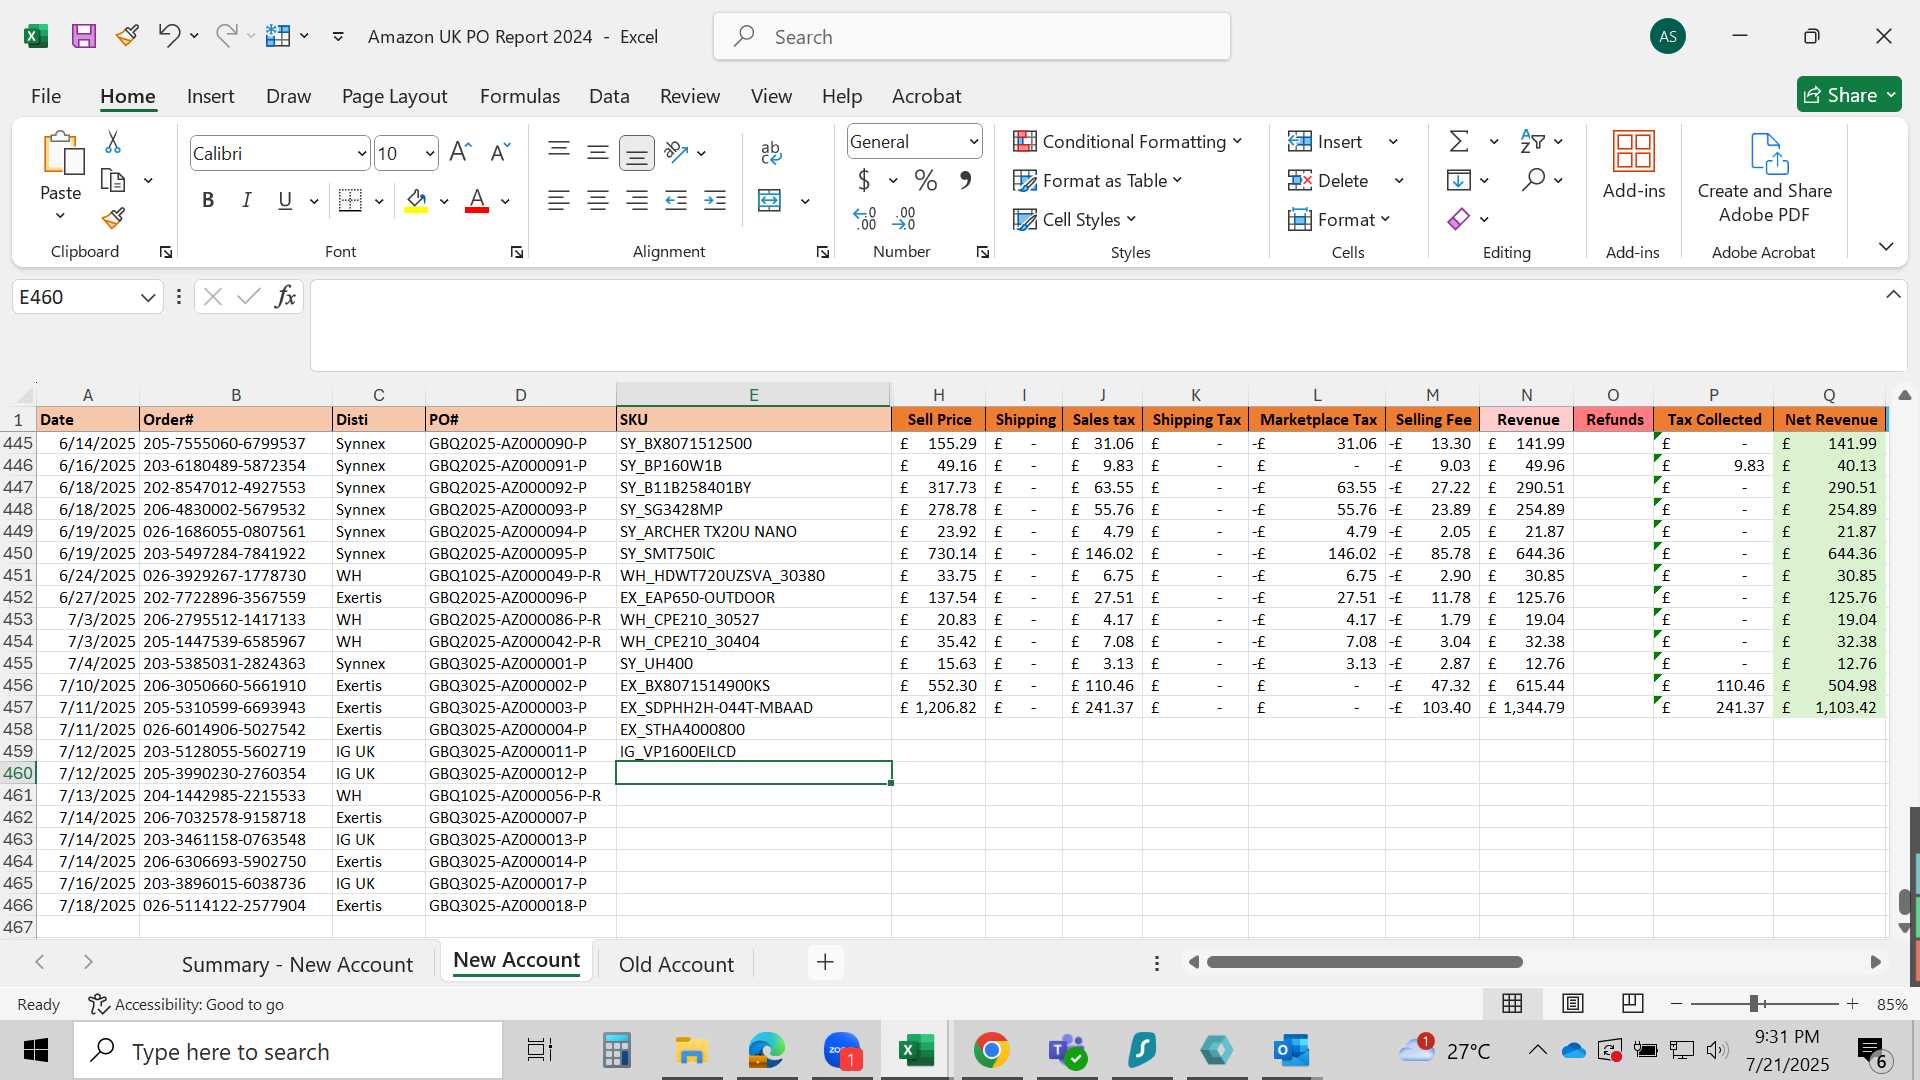The height and width of the screenshot is (1080, 1920).
Task: Click Increase Decimal icon
Action: [x=865, y=218]
